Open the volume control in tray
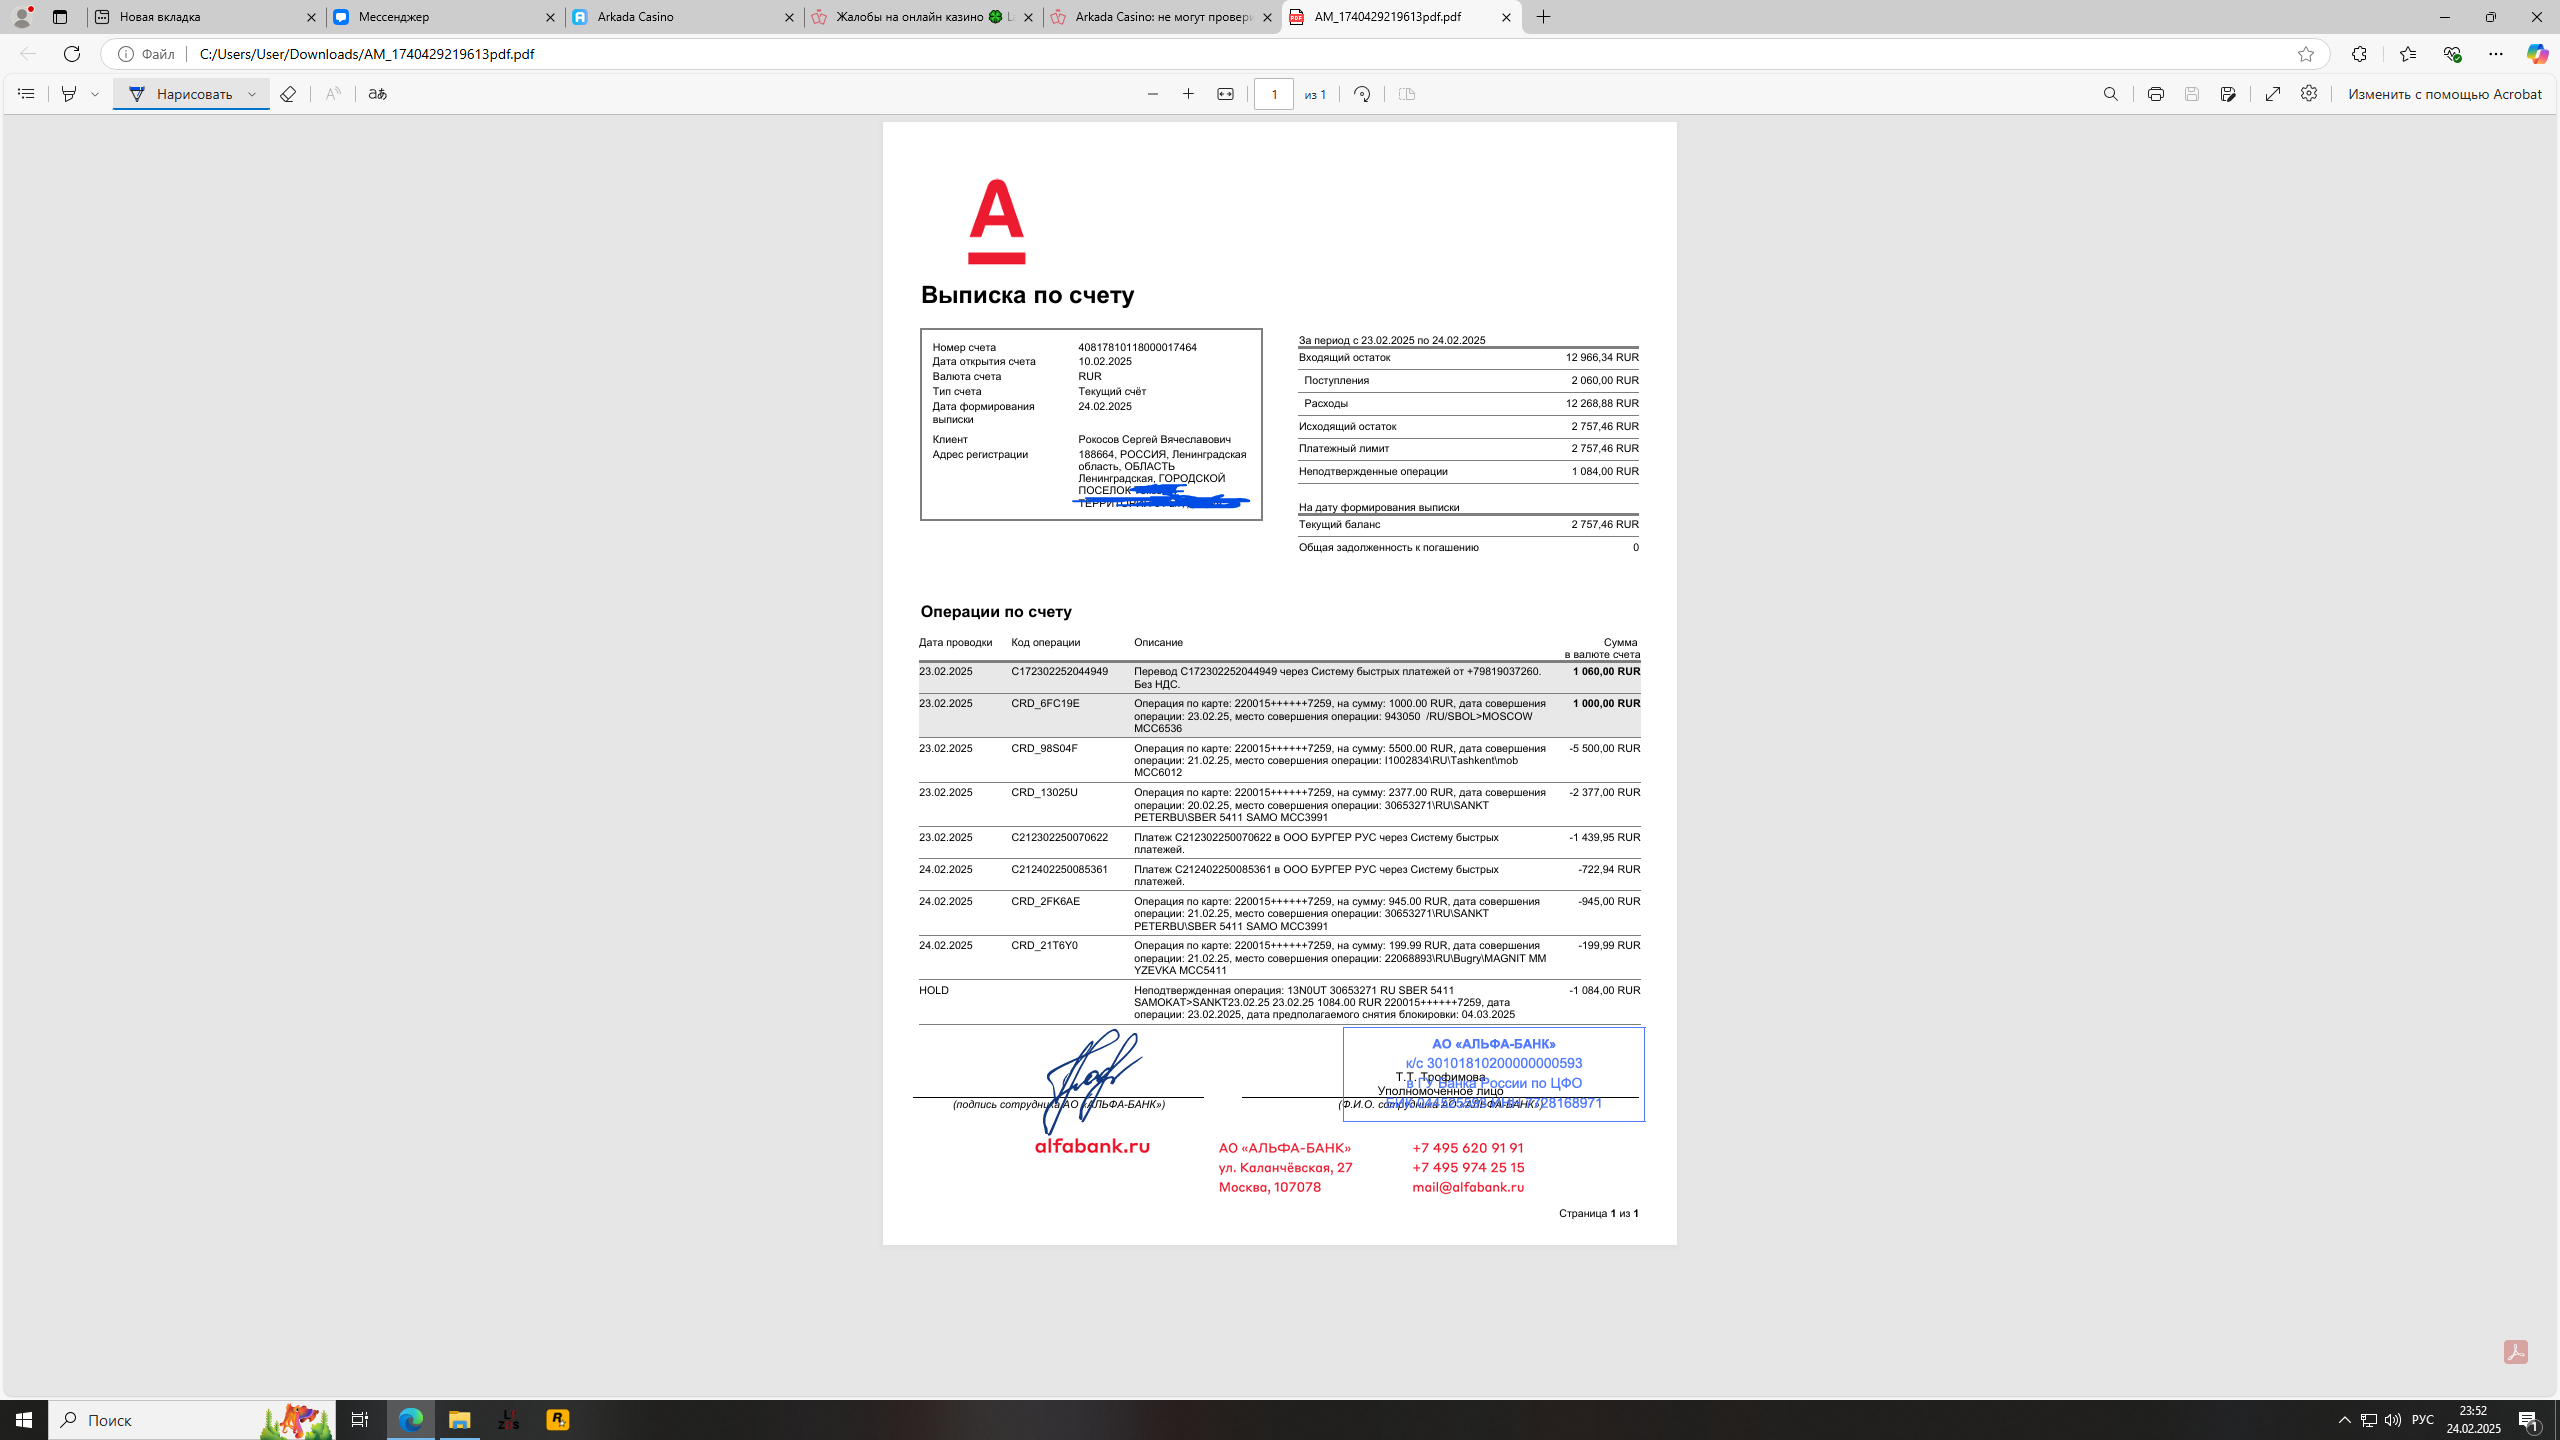Screen dimensions: 2560x1440 pos(2393,1420)
